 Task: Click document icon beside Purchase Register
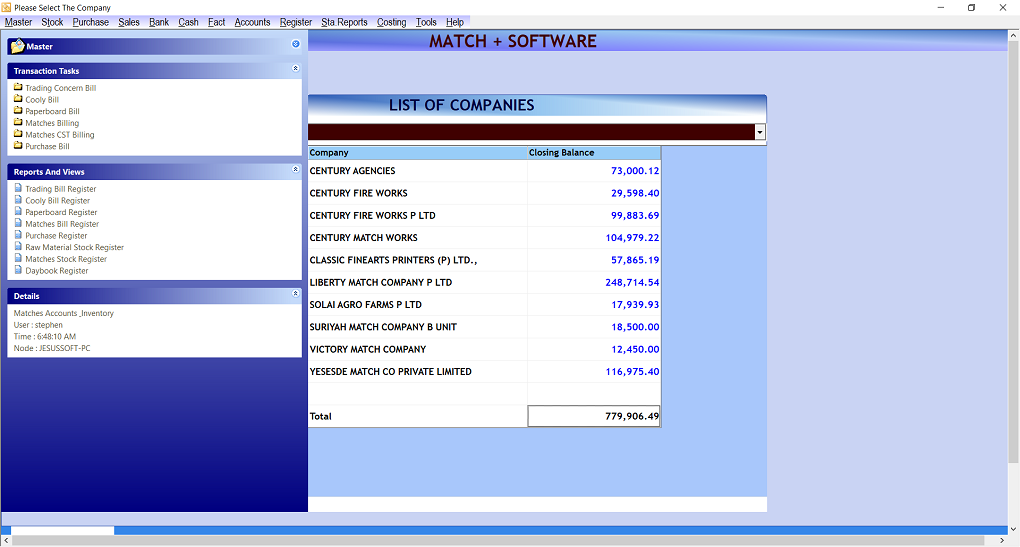click(x=18, y=235)
